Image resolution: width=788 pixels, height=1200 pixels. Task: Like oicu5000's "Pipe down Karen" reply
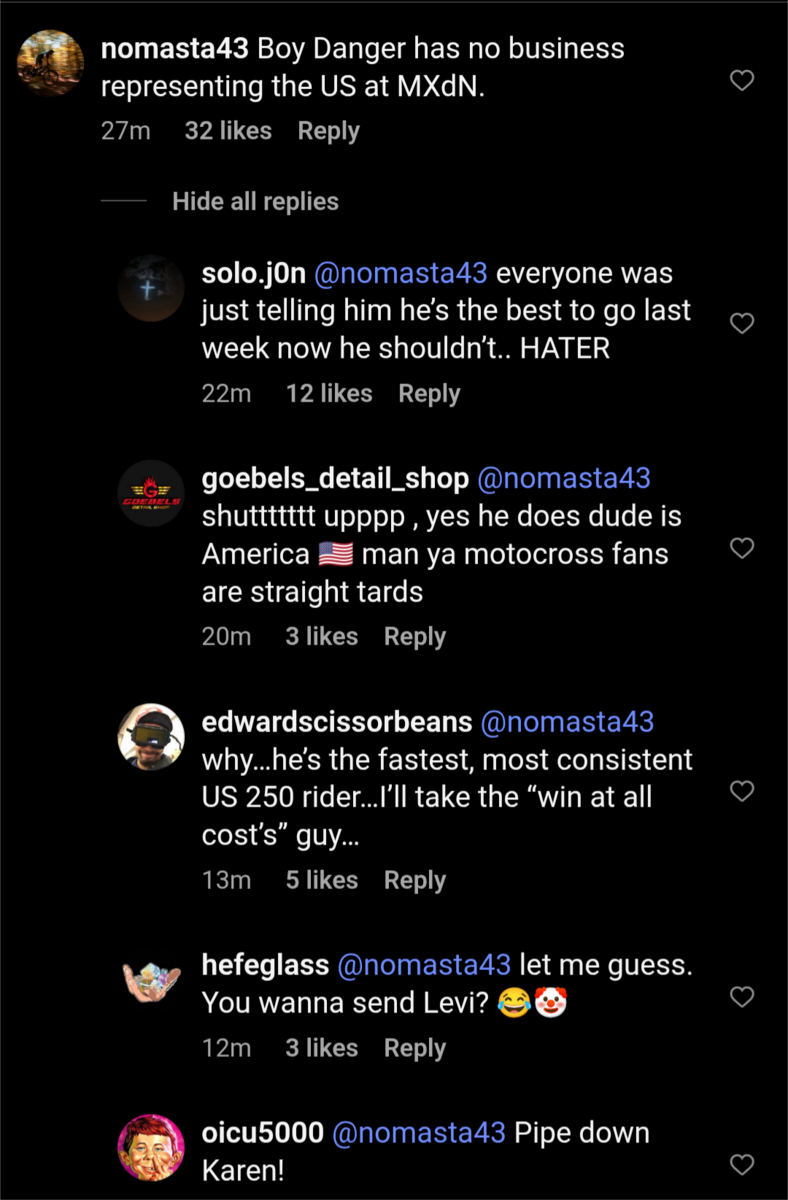coord(742,1164)
